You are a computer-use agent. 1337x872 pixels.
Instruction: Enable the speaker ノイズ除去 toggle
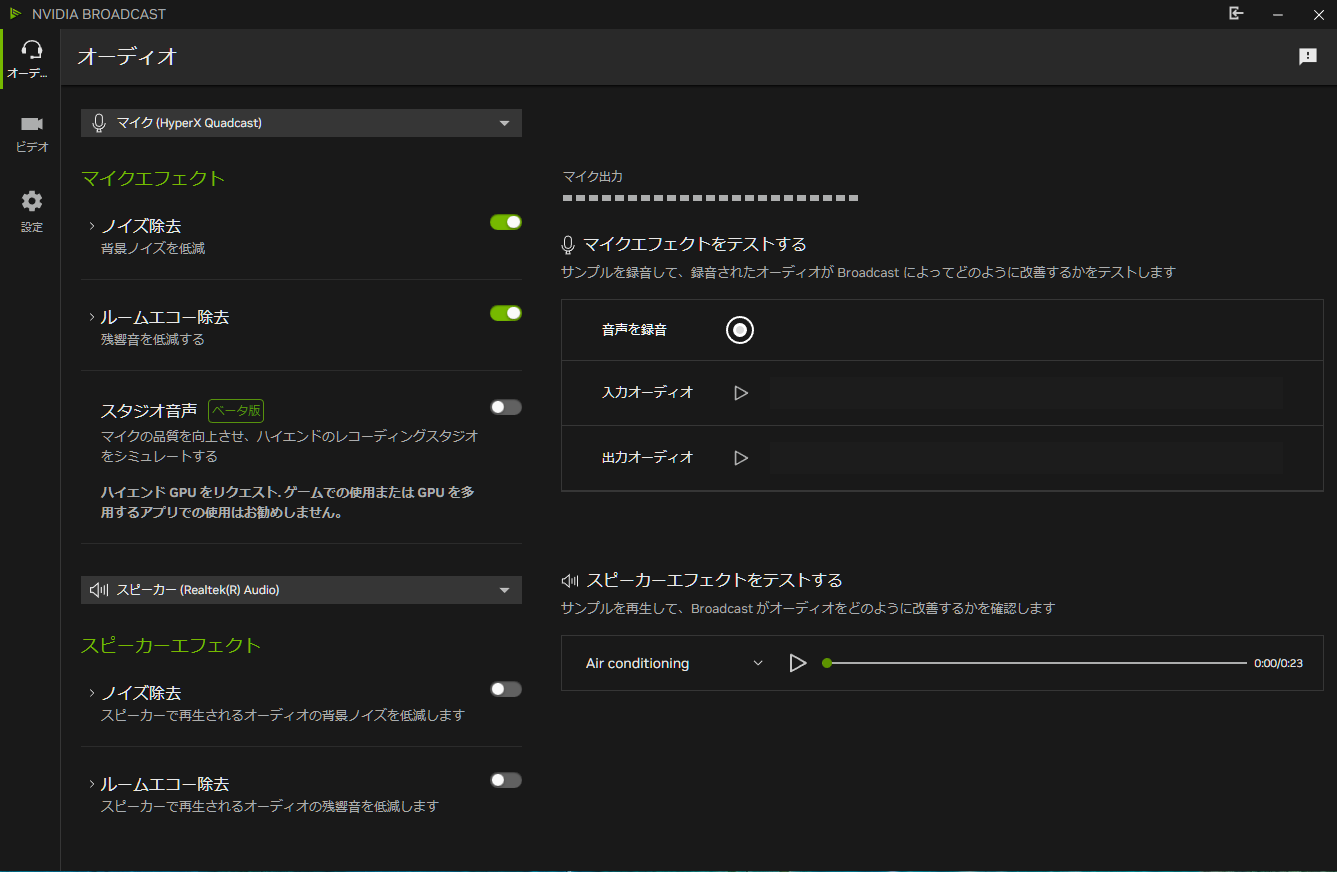click(506, 689)
